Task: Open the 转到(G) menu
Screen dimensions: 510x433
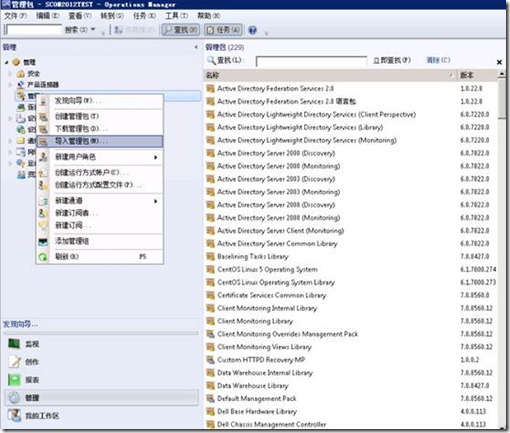Action: 112,16
